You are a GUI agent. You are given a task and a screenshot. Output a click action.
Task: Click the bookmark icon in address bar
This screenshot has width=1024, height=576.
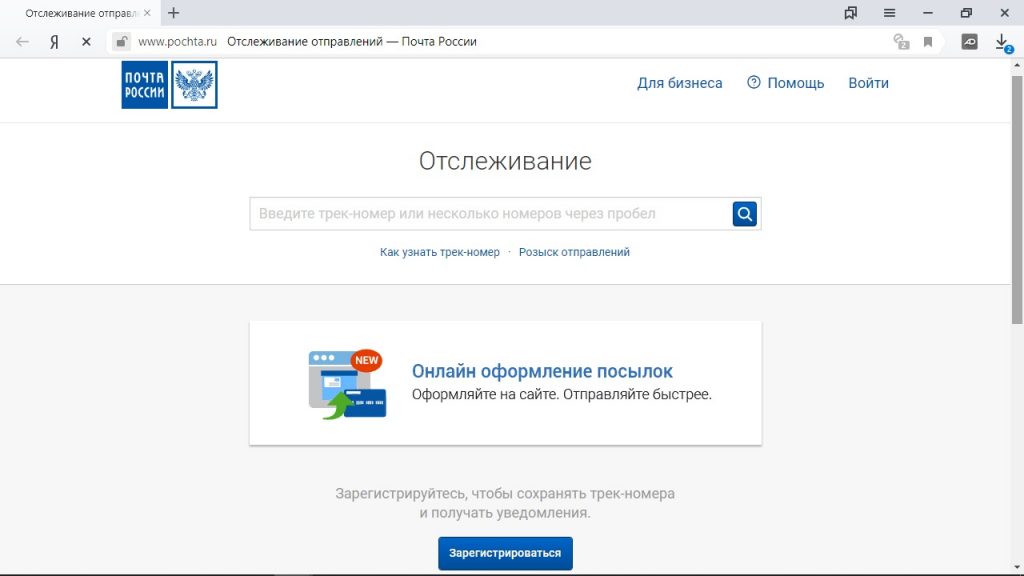tap(928, 42)
